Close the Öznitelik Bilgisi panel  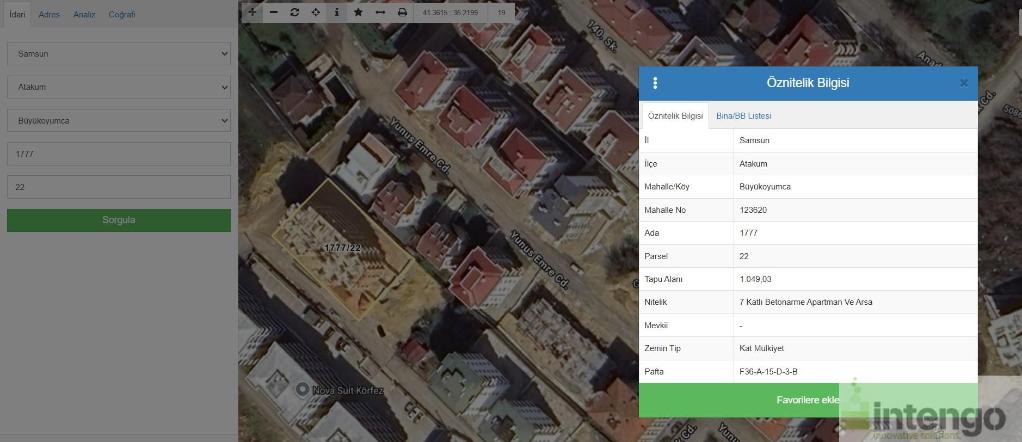(964, 83)
